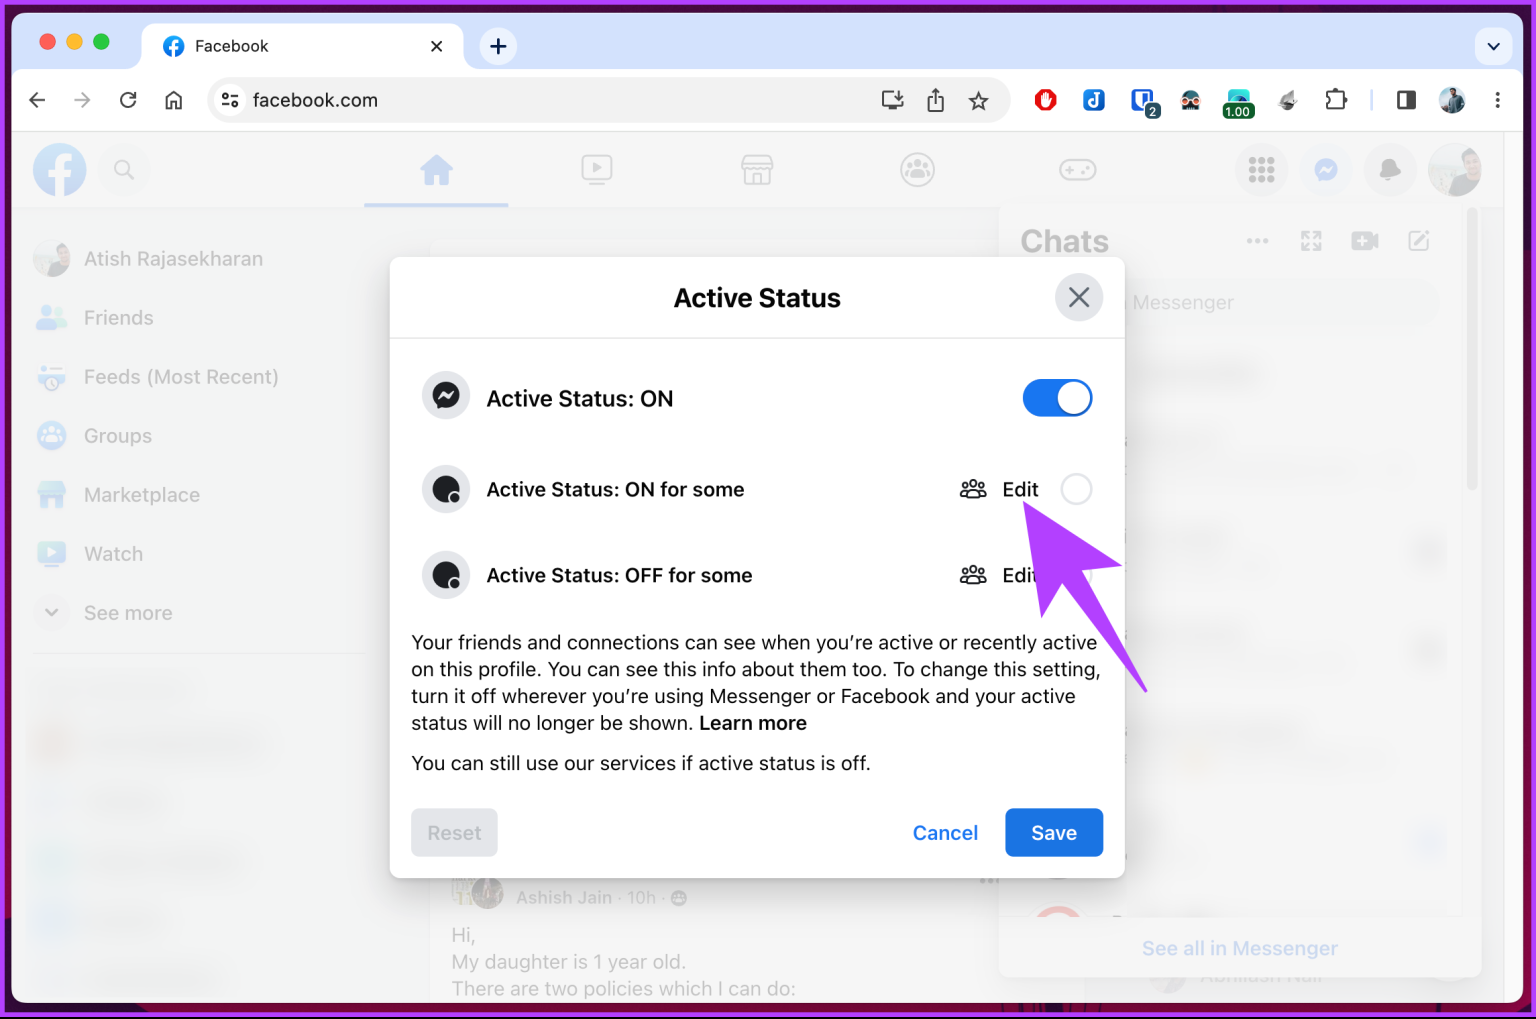
Task: Open the 'Learn more' link
Action: 752,722
